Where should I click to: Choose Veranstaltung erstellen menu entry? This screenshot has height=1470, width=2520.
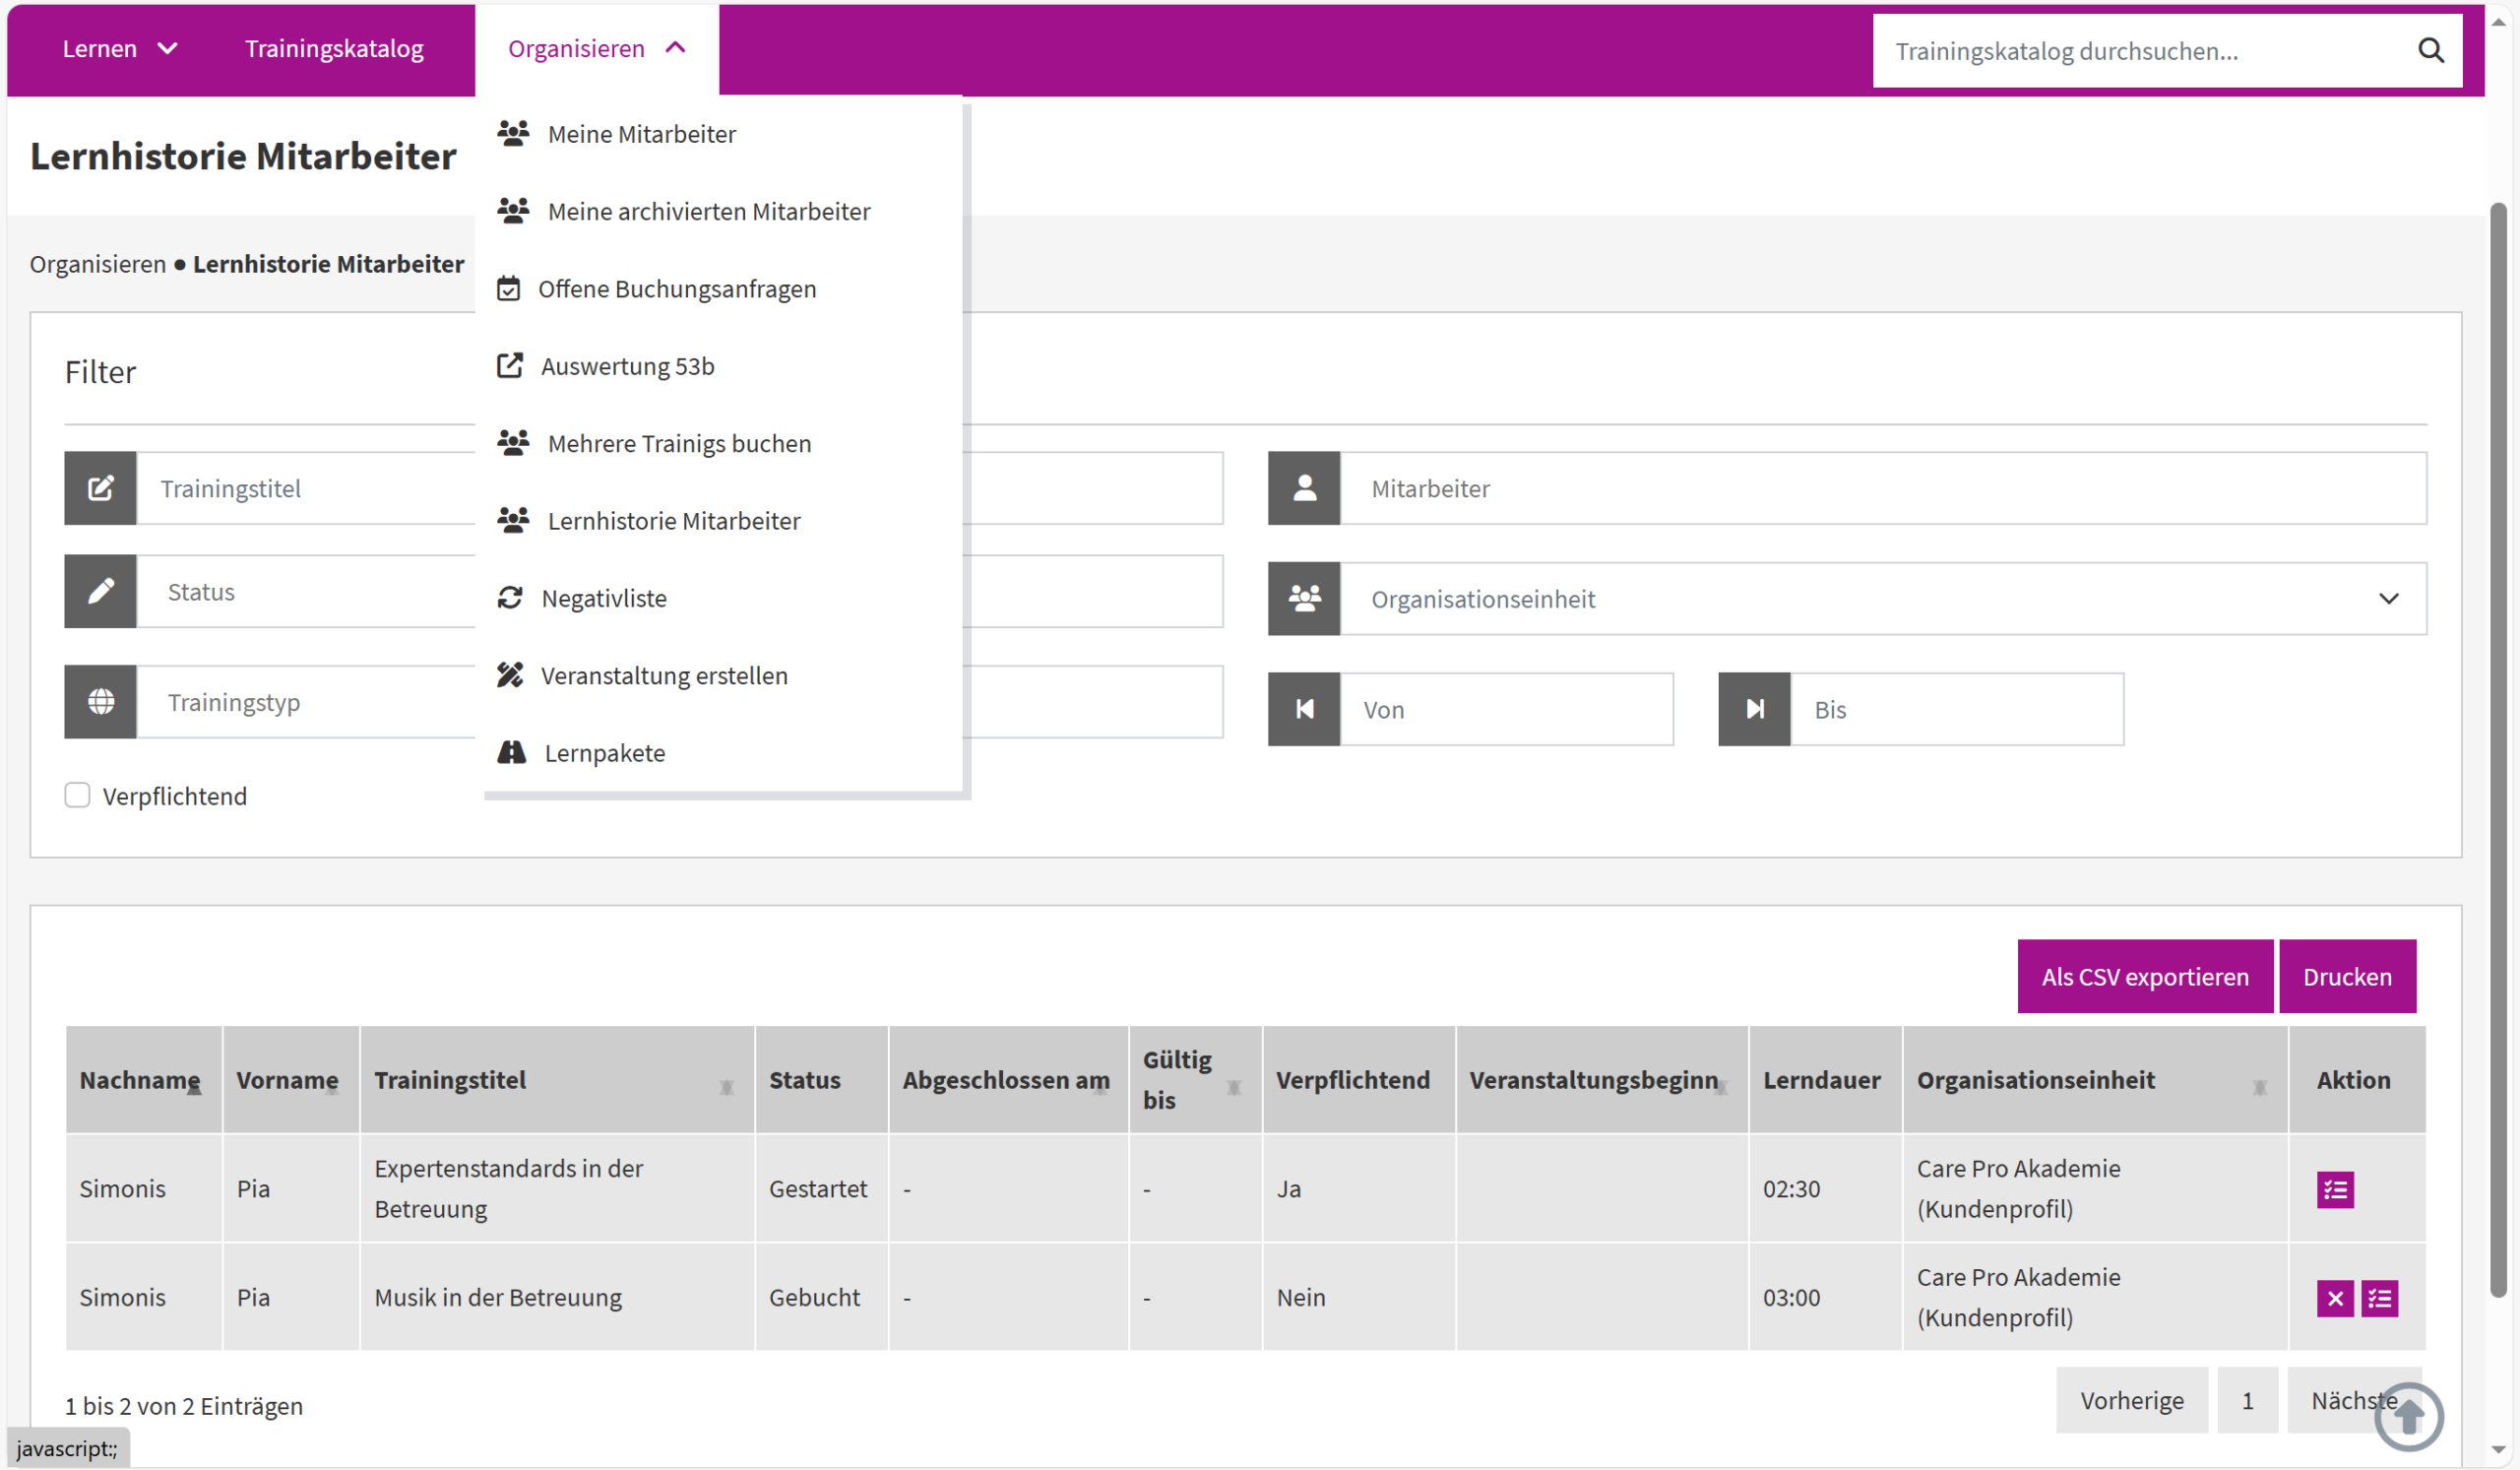663,675
